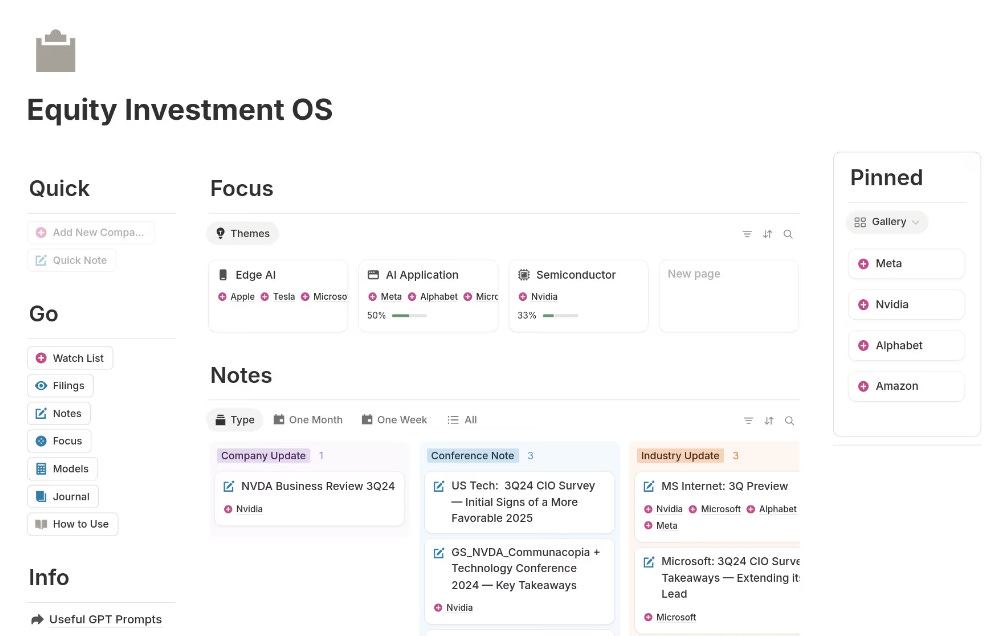Click the Company Update group label
The width and height of the screenshot is (993, 636).
pos(263,455)
